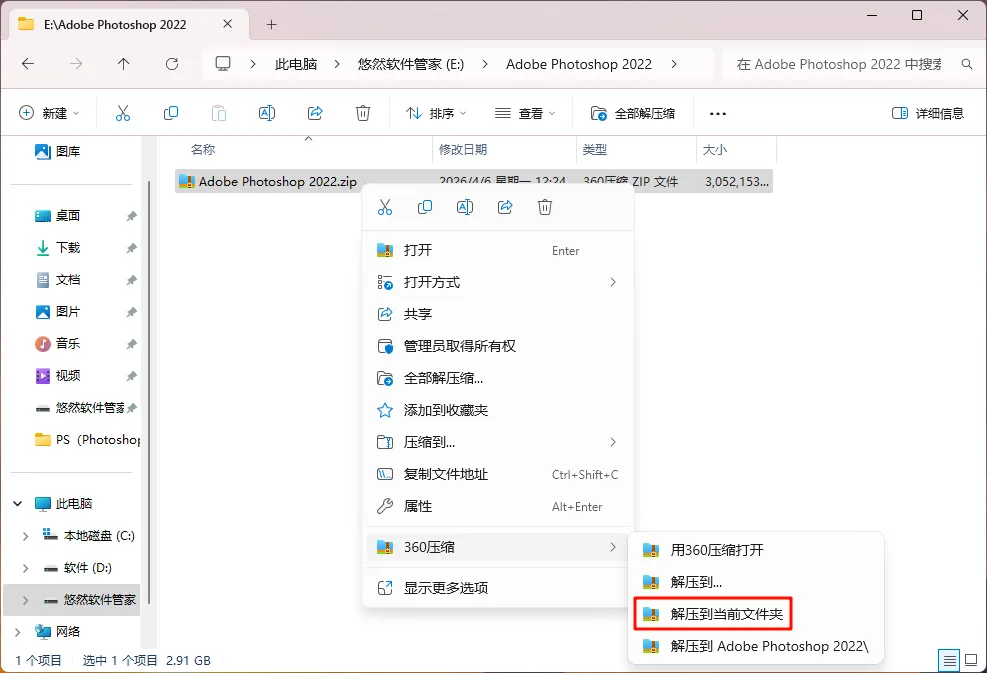Expand 网络 in the navigation tree
The width and height of the screenshot is (987, 673).
coord(18,632)
